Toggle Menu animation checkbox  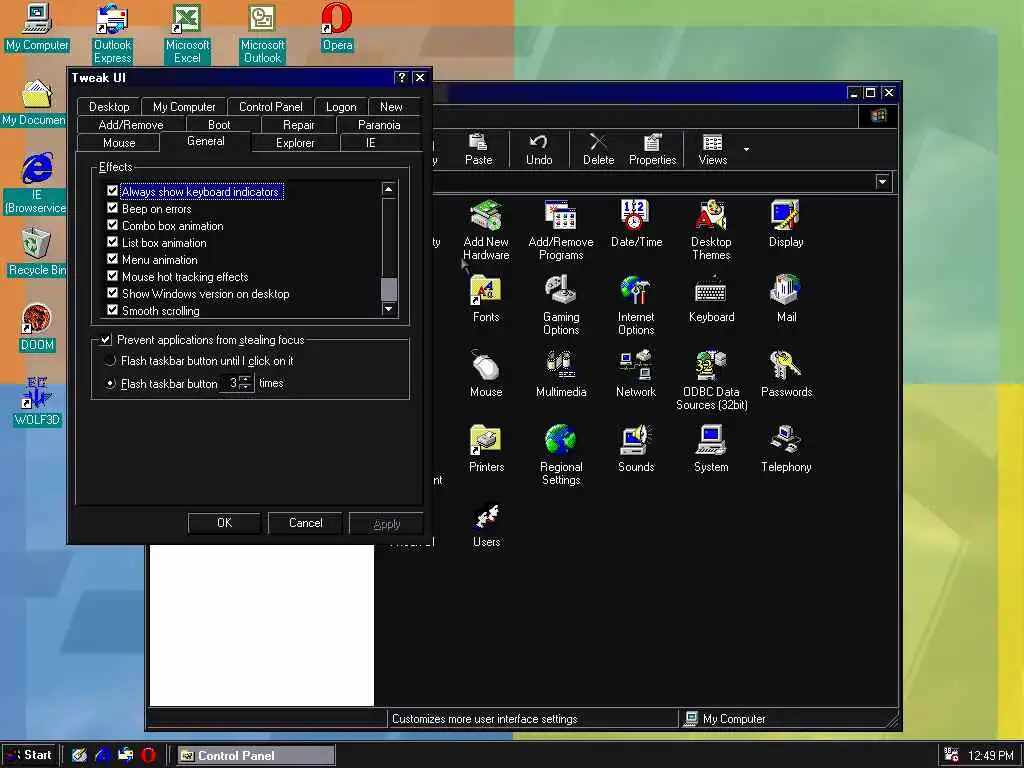coord(112,259)
